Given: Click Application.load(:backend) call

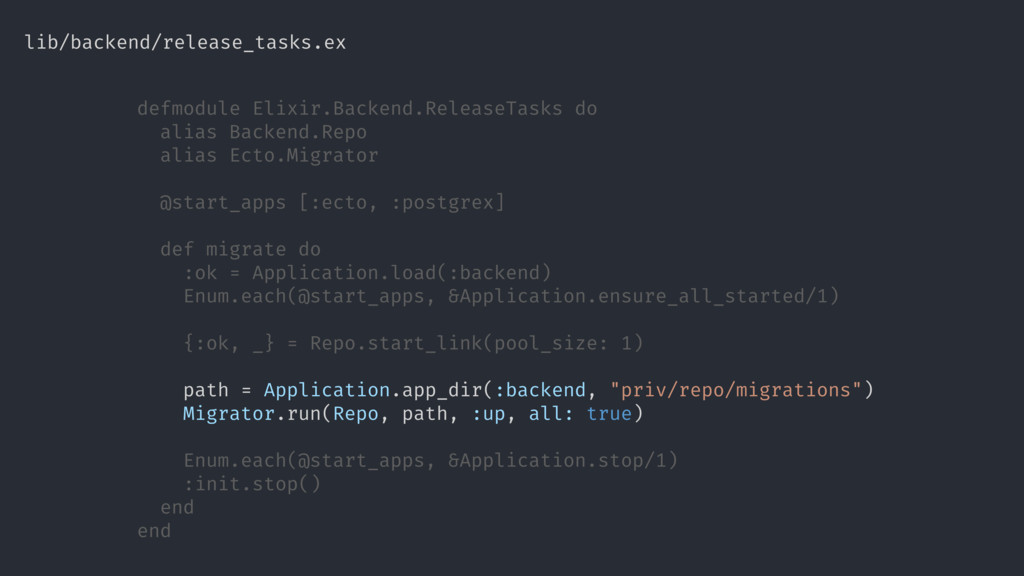Looking at the screenshot, I should pos(402,273).
